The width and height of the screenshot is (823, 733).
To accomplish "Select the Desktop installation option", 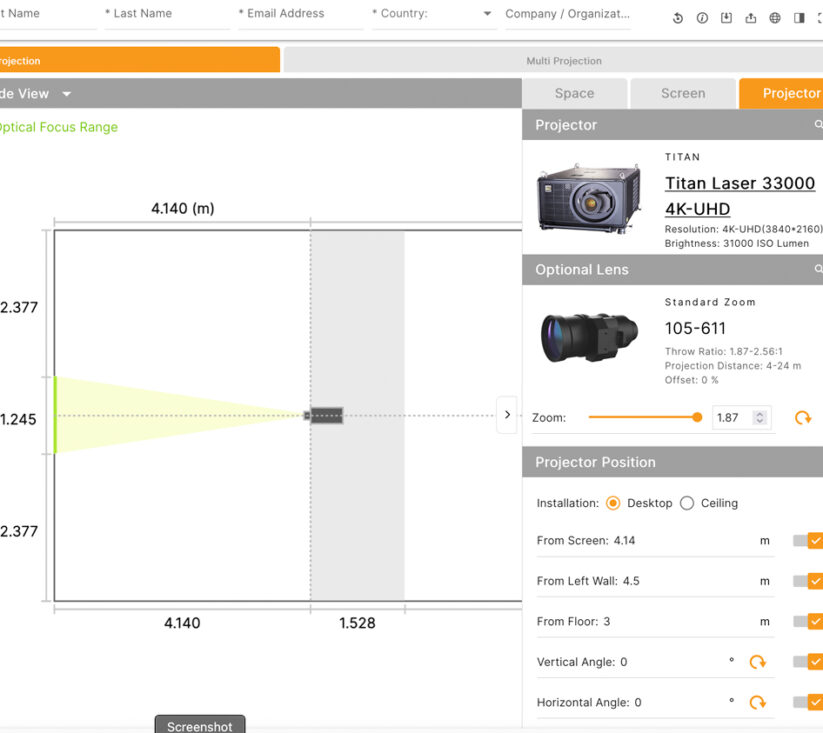I will tap(613, 503).
